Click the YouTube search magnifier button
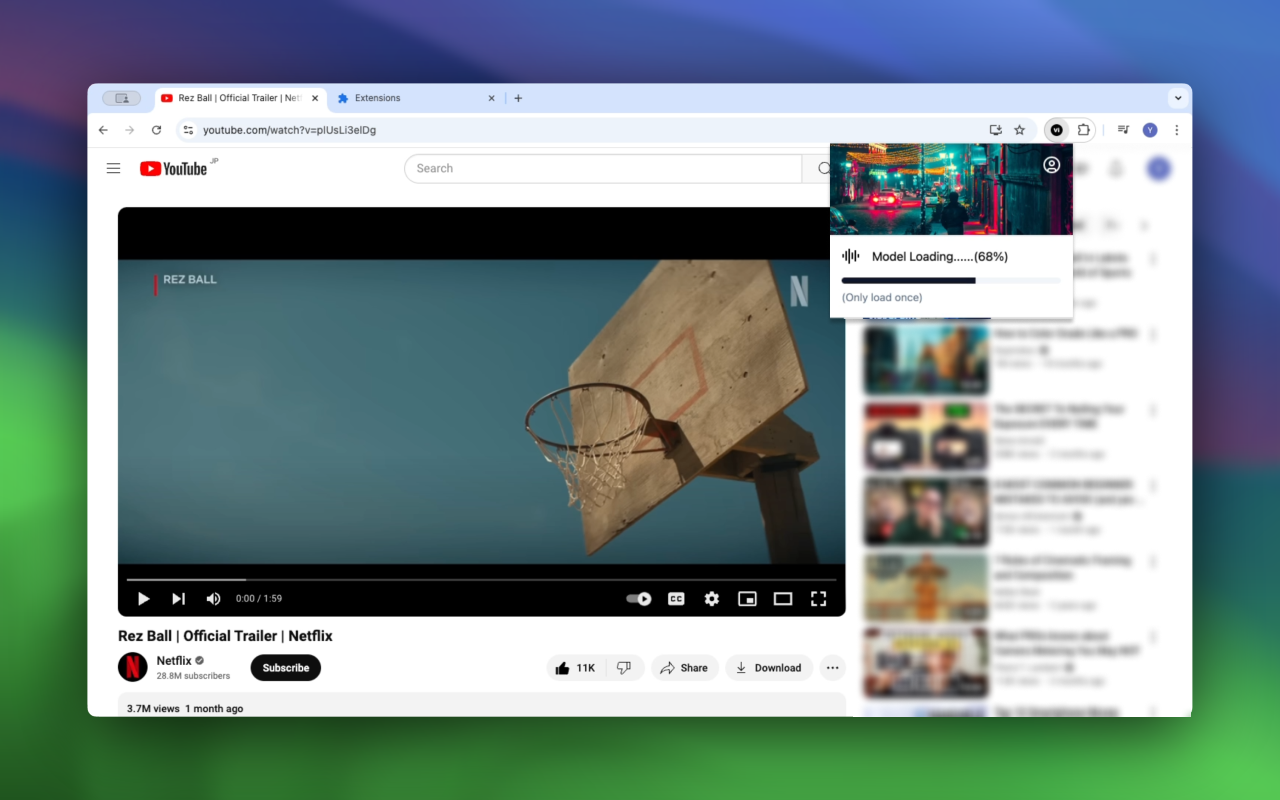The width and height of the screenshot is (1280, 800). click(824, 168)
